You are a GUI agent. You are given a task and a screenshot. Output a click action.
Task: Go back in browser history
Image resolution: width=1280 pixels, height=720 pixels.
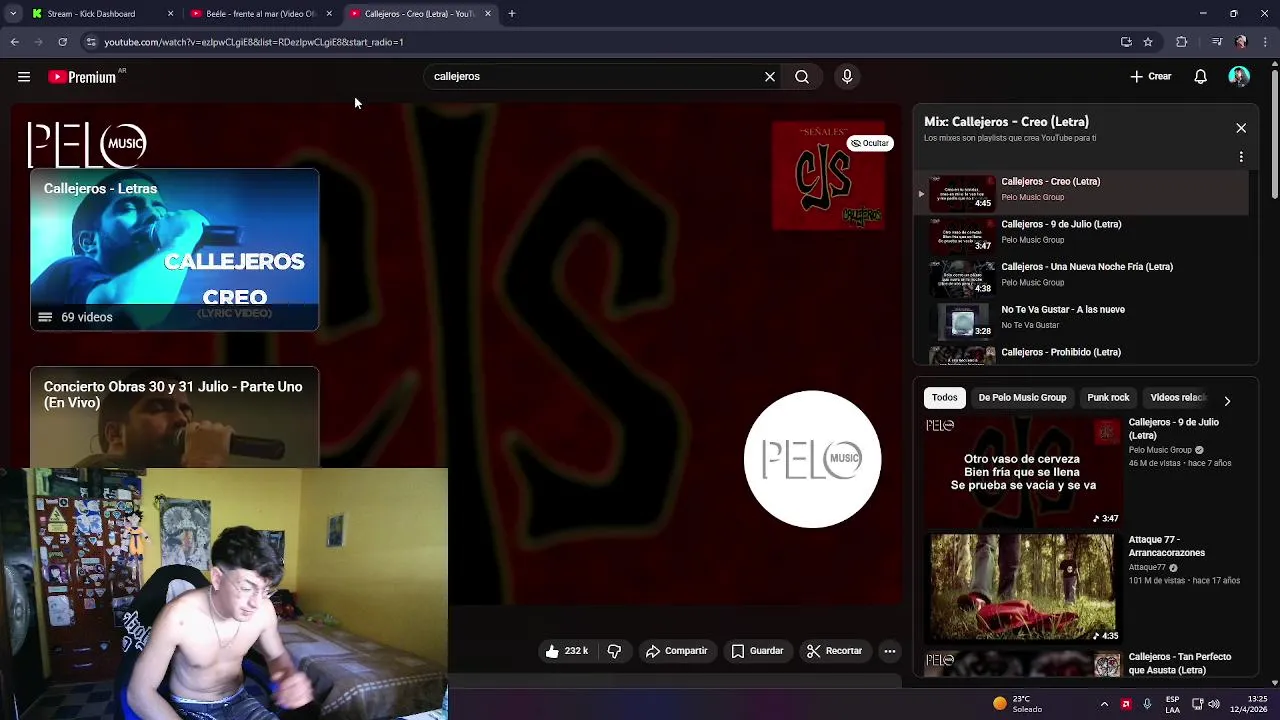[x=14, y=42]
